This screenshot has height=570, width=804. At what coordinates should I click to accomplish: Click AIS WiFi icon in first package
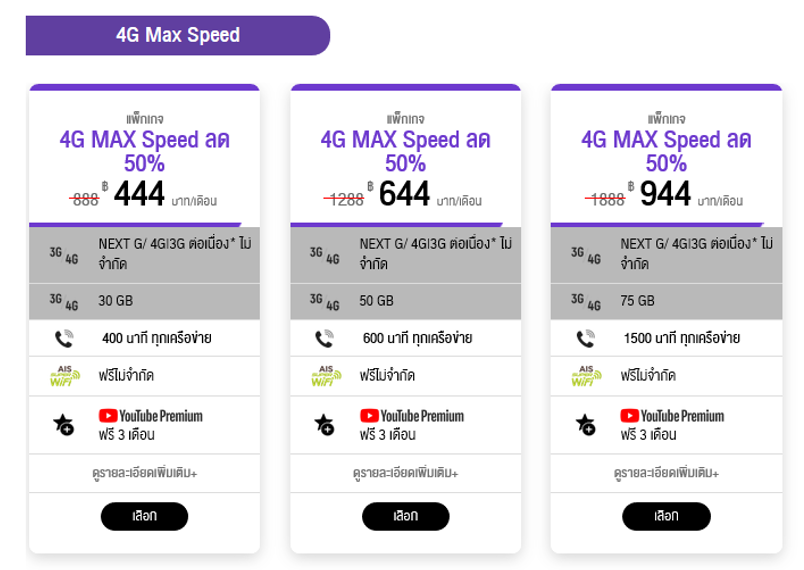click(x=65, y=376)
